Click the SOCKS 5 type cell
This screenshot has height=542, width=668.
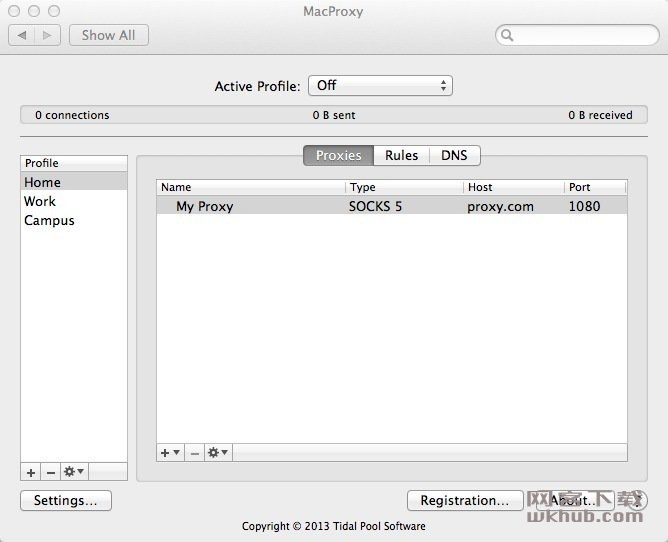[x=375, y=206]
